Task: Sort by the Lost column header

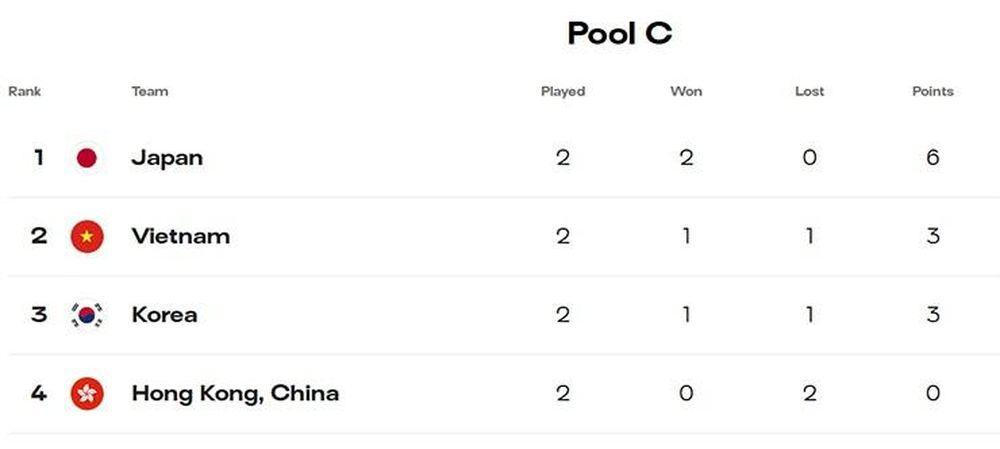Action: [x=809, y=91]
